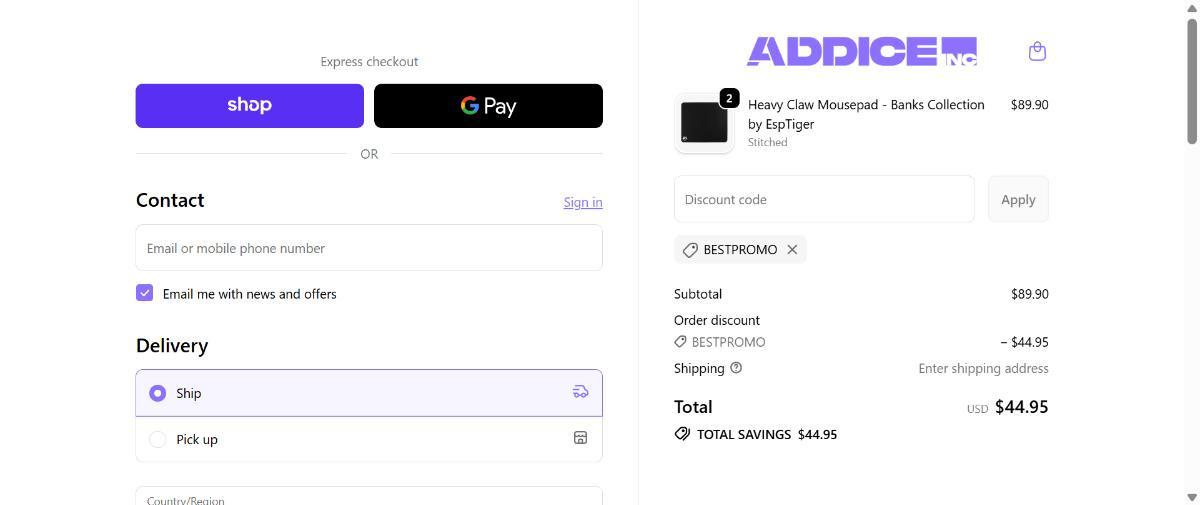Click the total savings tag icon
Screen dimensions: 1200x505
682,434
